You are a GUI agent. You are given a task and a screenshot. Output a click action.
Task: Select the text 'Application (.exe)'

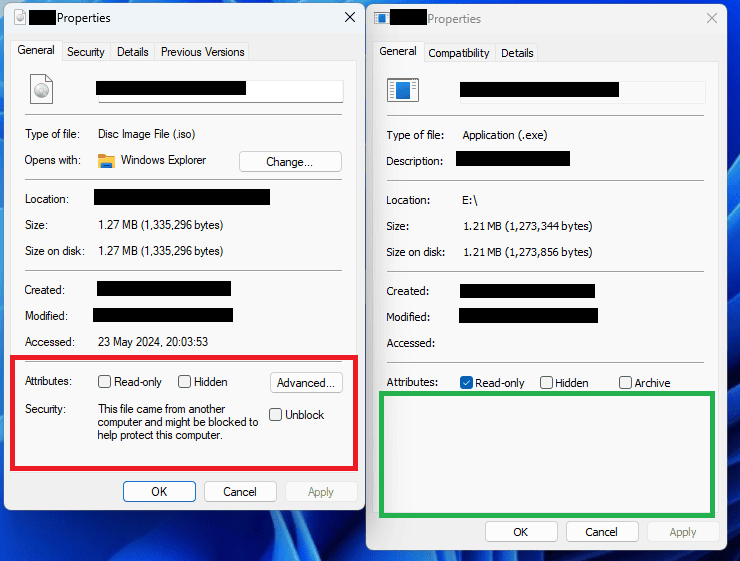[505, 135]
